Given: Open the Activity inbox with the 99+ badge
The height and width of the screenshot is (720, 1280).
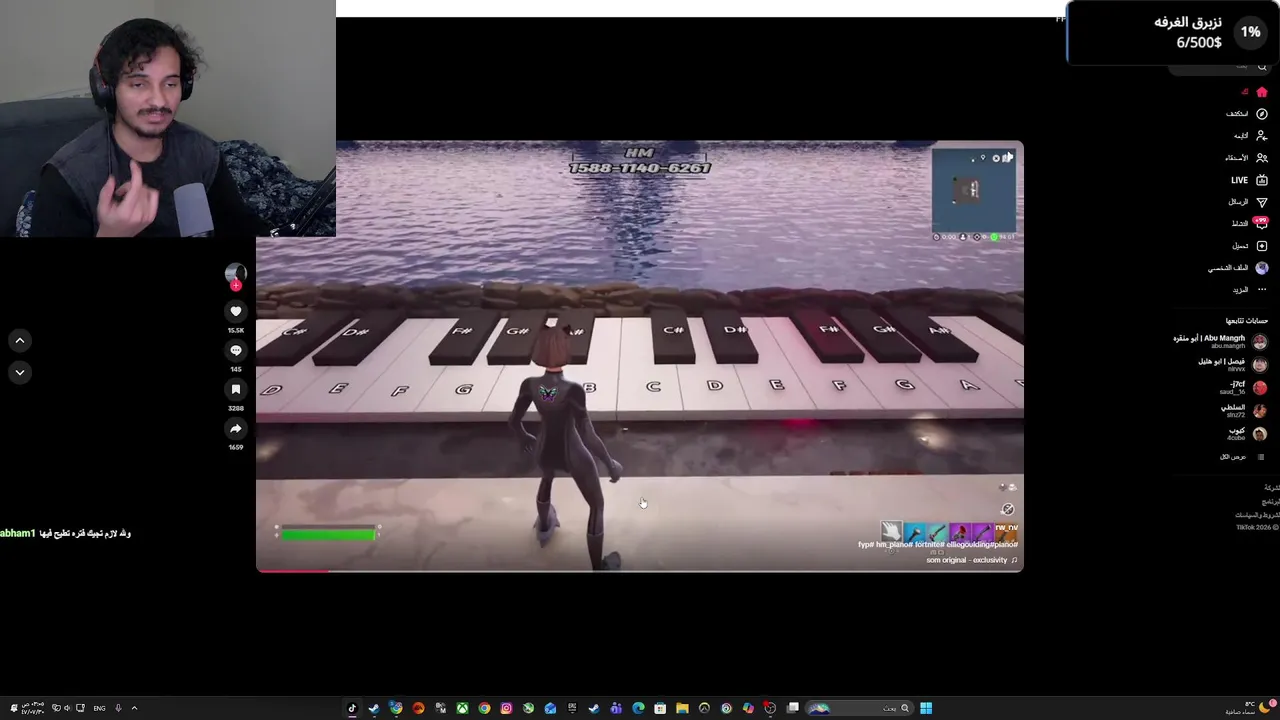Looking at the screenshot, I should tap(1261, 223).
